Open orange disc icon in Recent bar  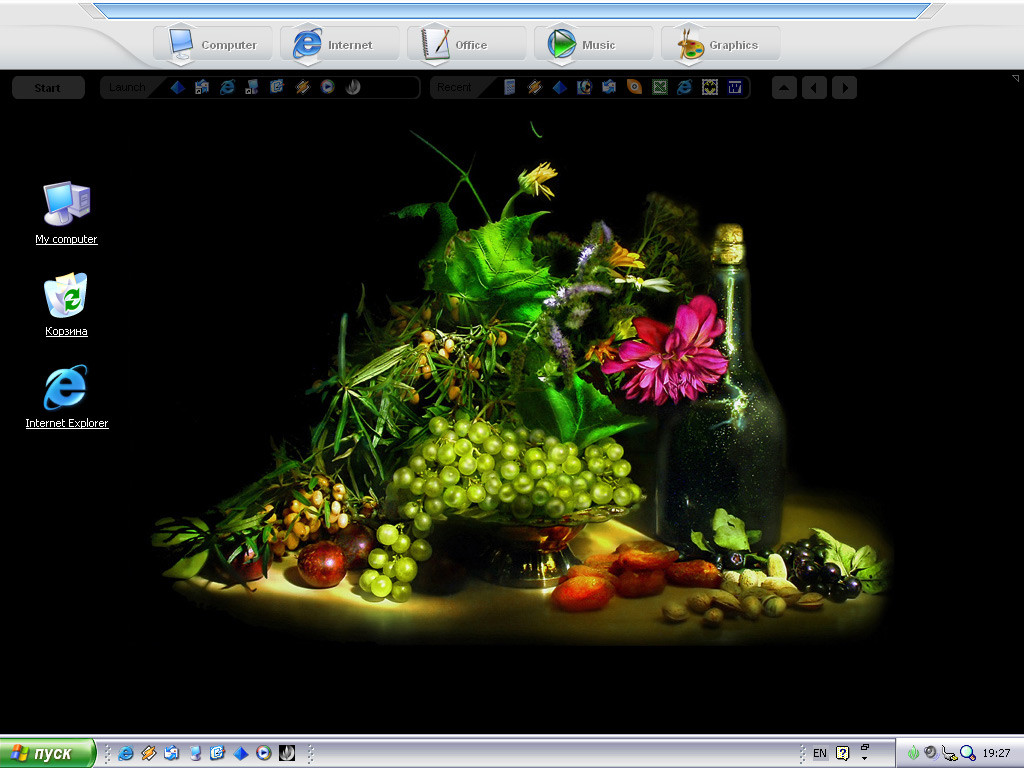coord(634,87)
